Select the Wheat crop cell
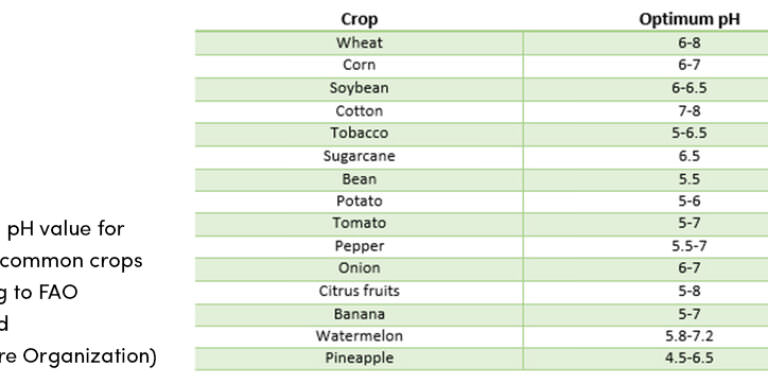Viewport: 768px width, 384px height. [359, 43]
